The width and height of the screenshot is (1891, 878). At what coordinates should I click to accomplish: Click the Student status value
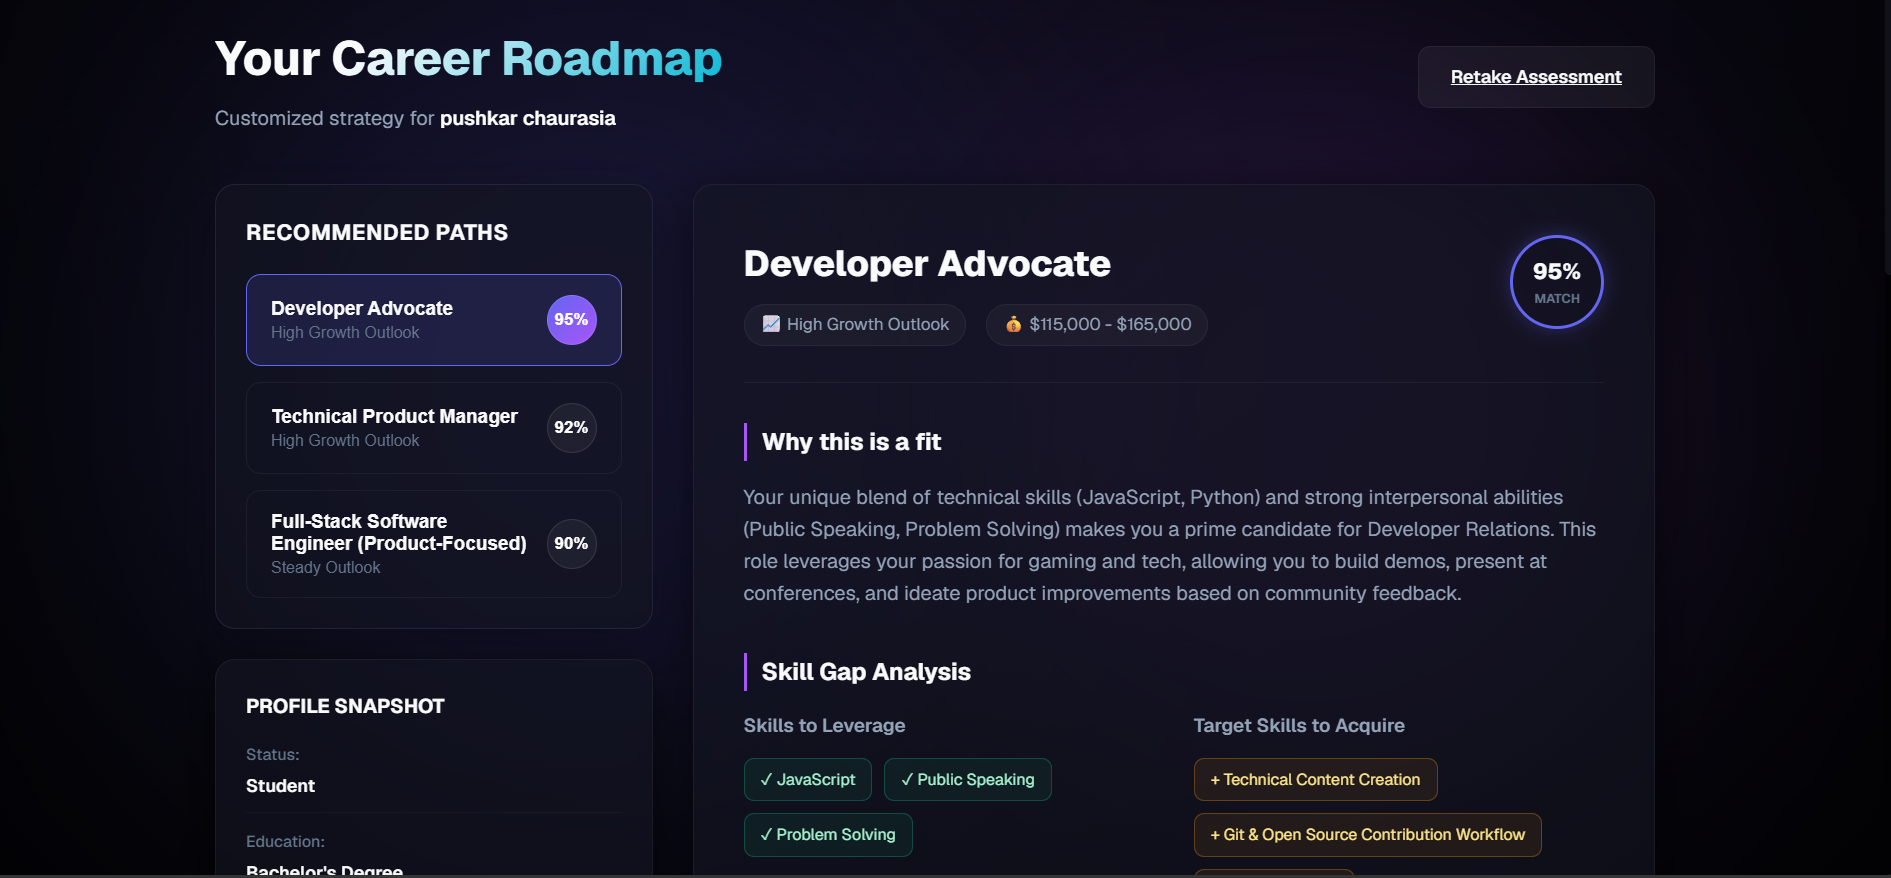[x=280, y=786]
